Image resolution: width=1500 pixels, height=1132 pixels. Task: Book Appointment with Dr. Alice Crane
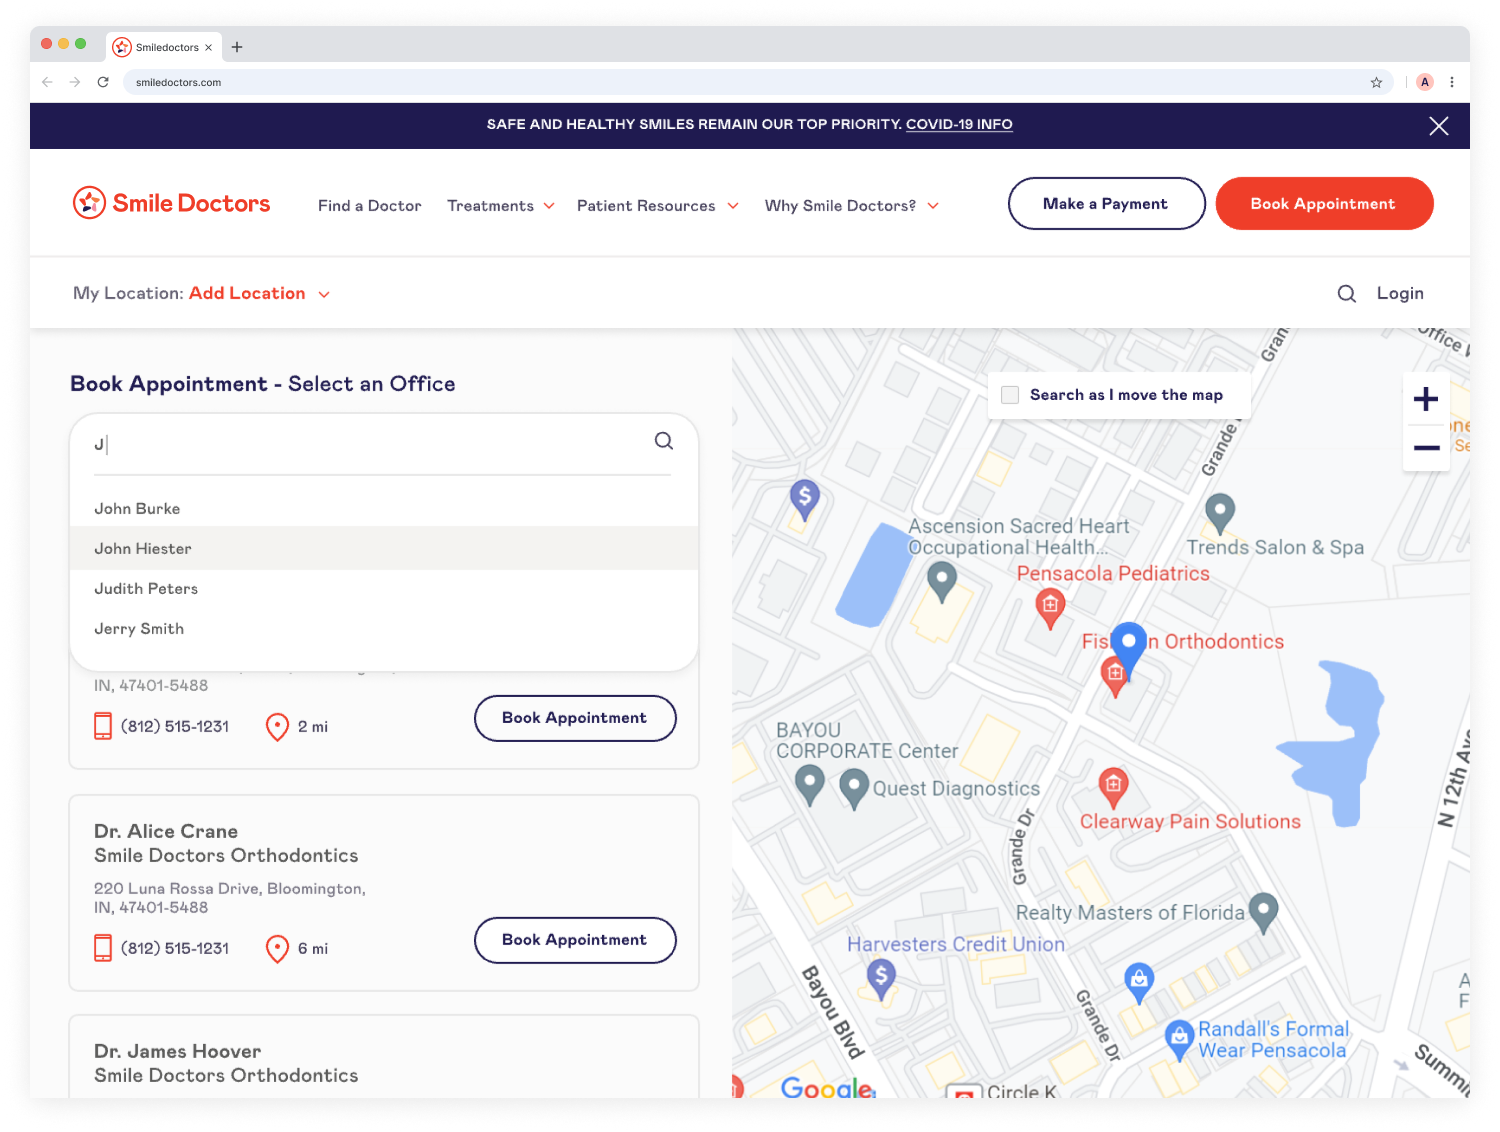575,940
